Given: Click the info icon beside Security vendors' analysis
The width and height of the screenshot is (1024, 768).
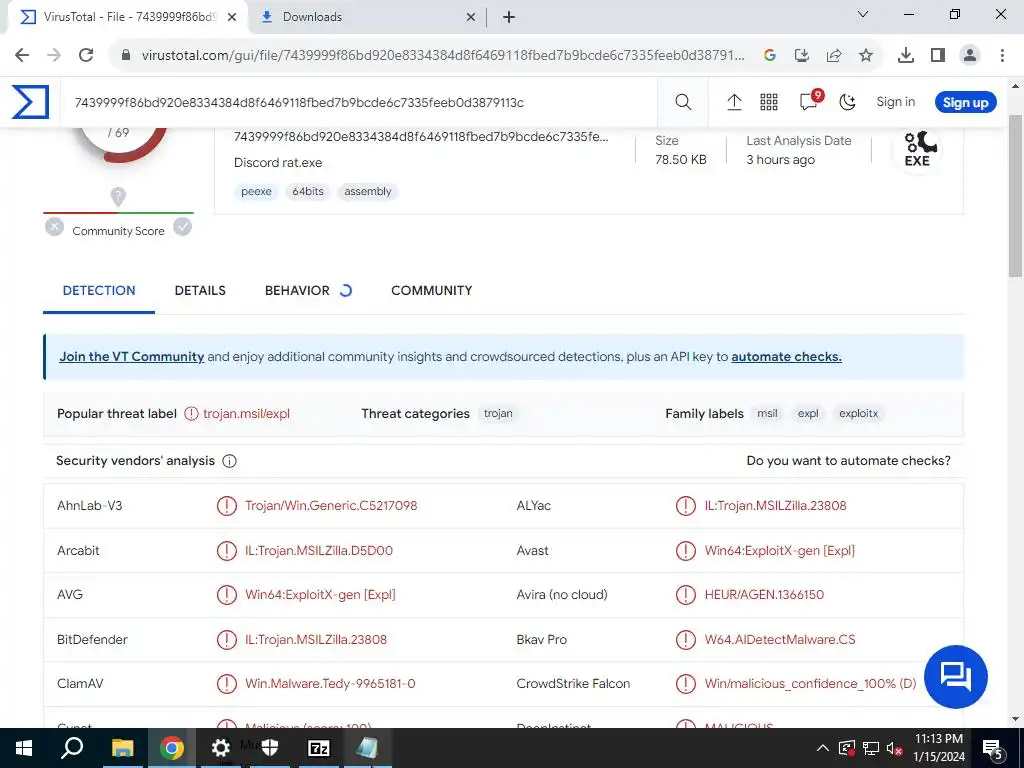Looking at the screenshot, I should coord(229,461).
